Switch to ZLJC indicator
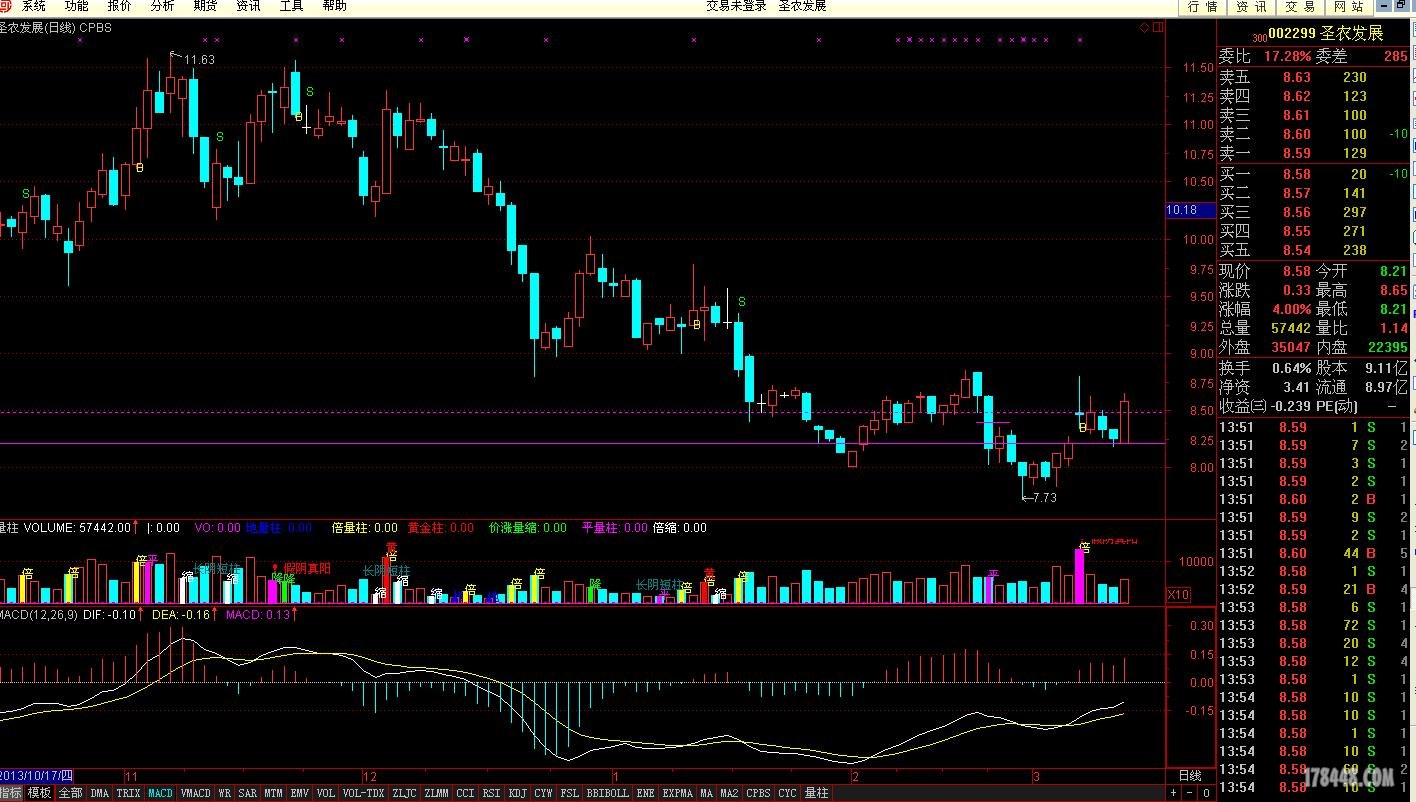 point(404,793)
